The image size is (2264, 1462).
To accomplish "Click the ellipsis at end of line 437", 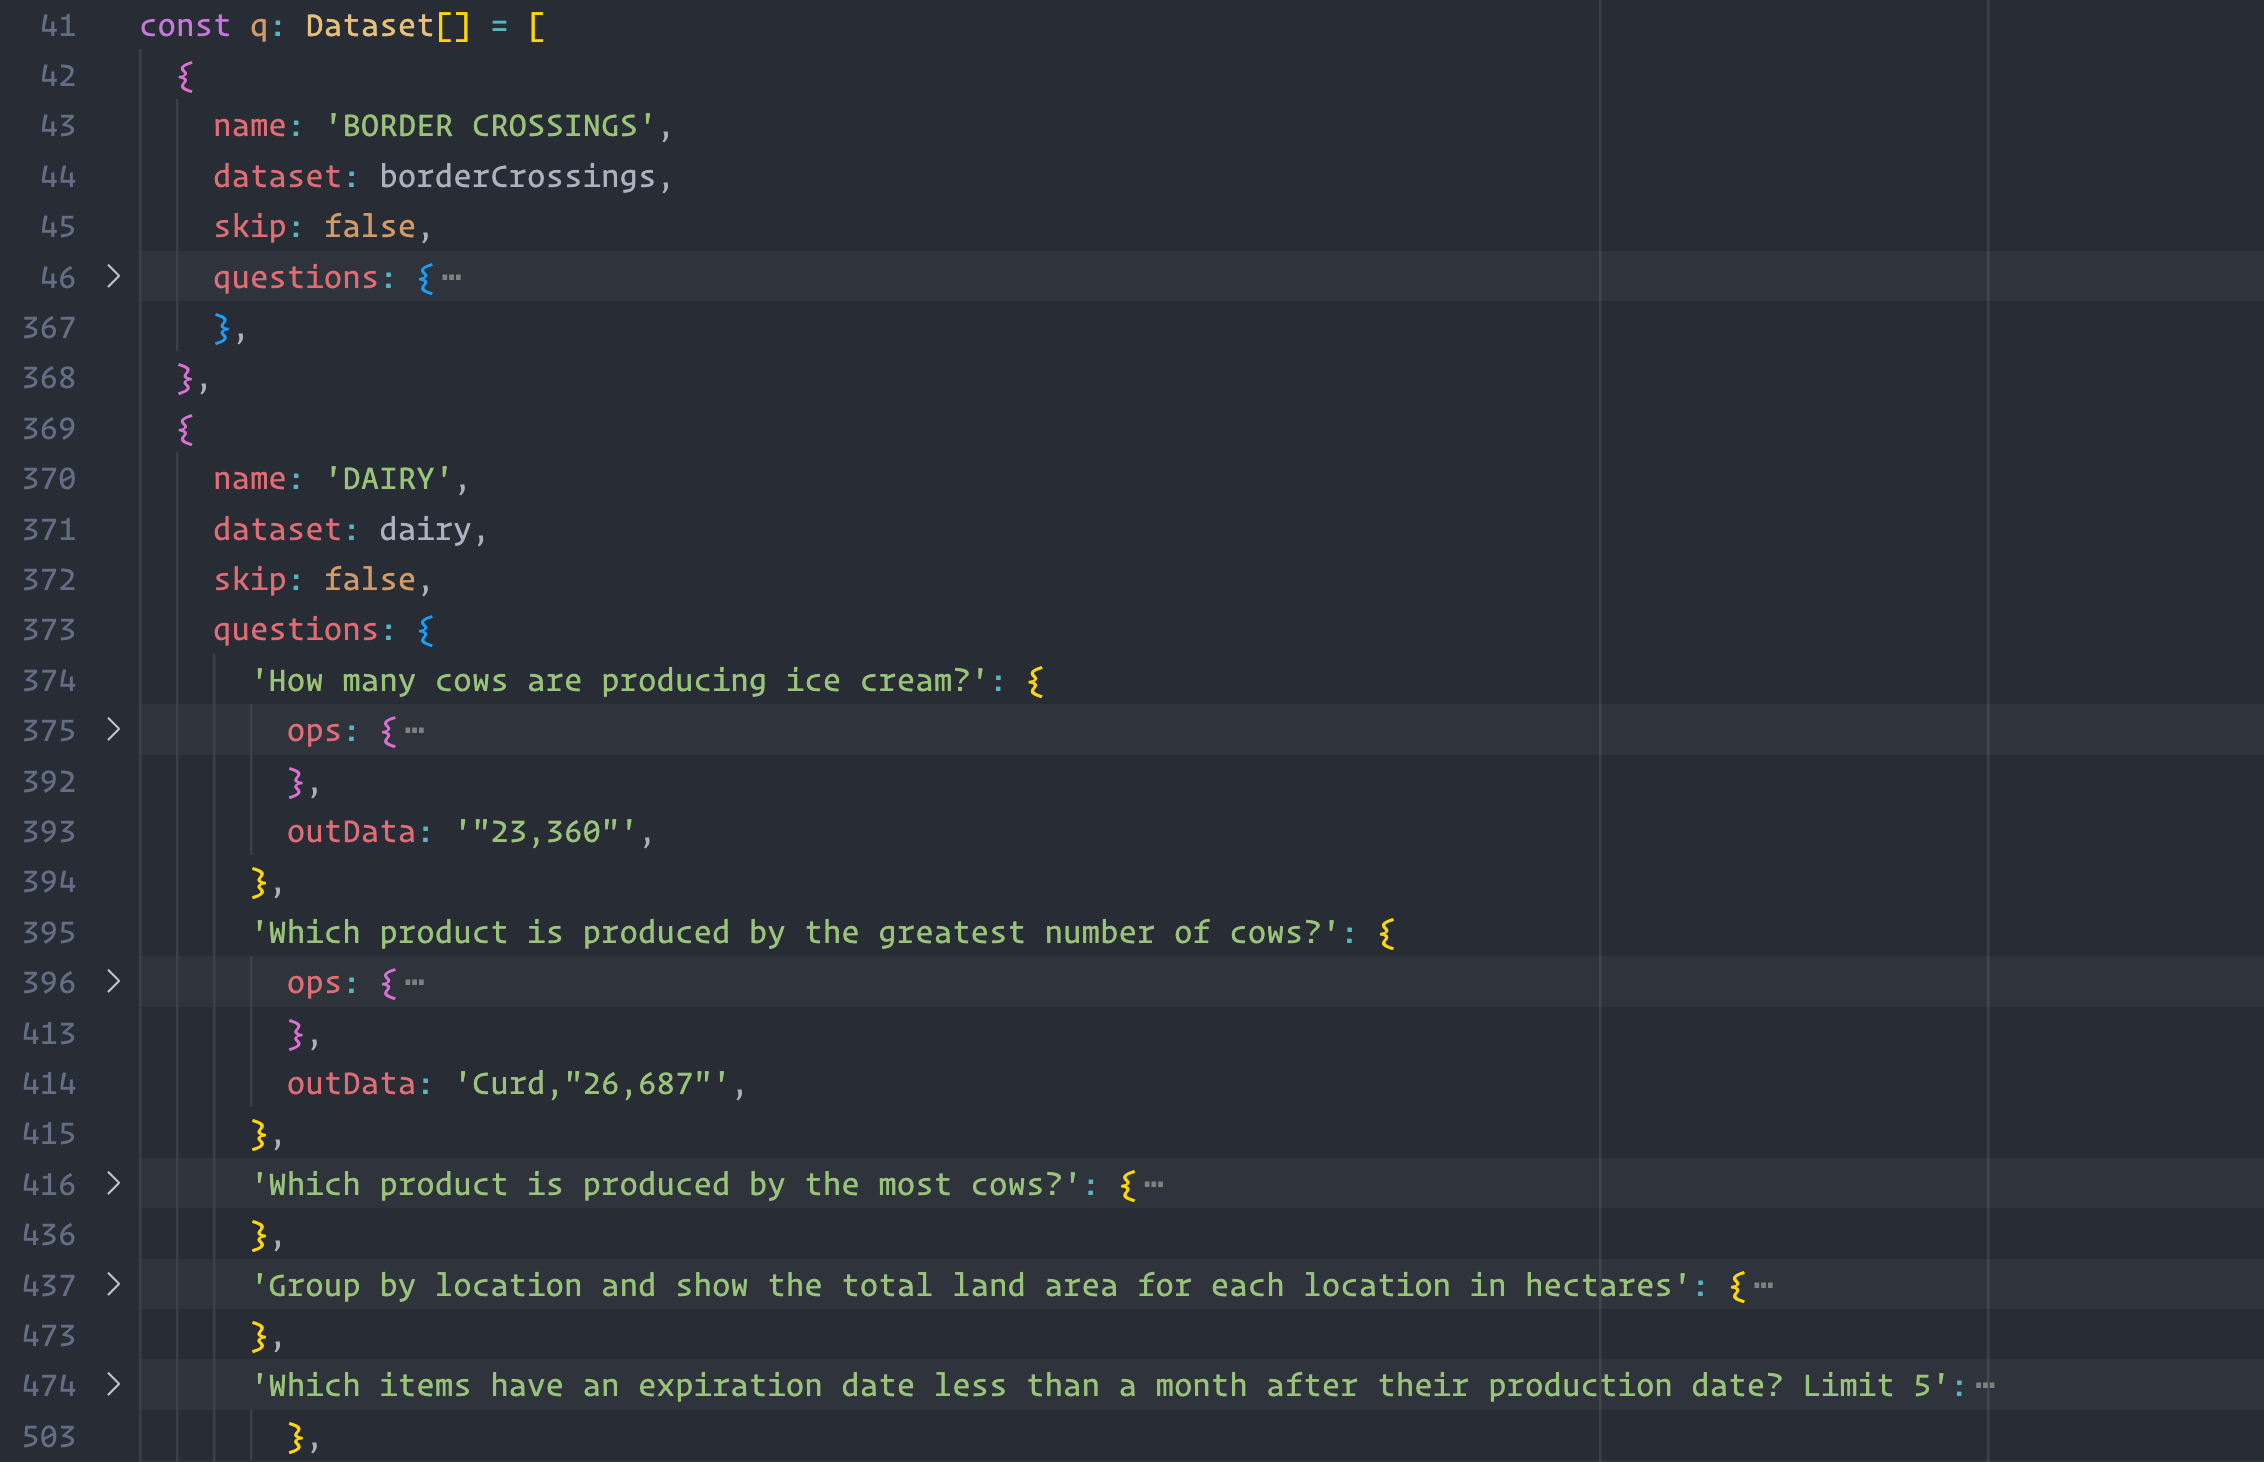I will pyautogui.click(x=1764, y=1286).
